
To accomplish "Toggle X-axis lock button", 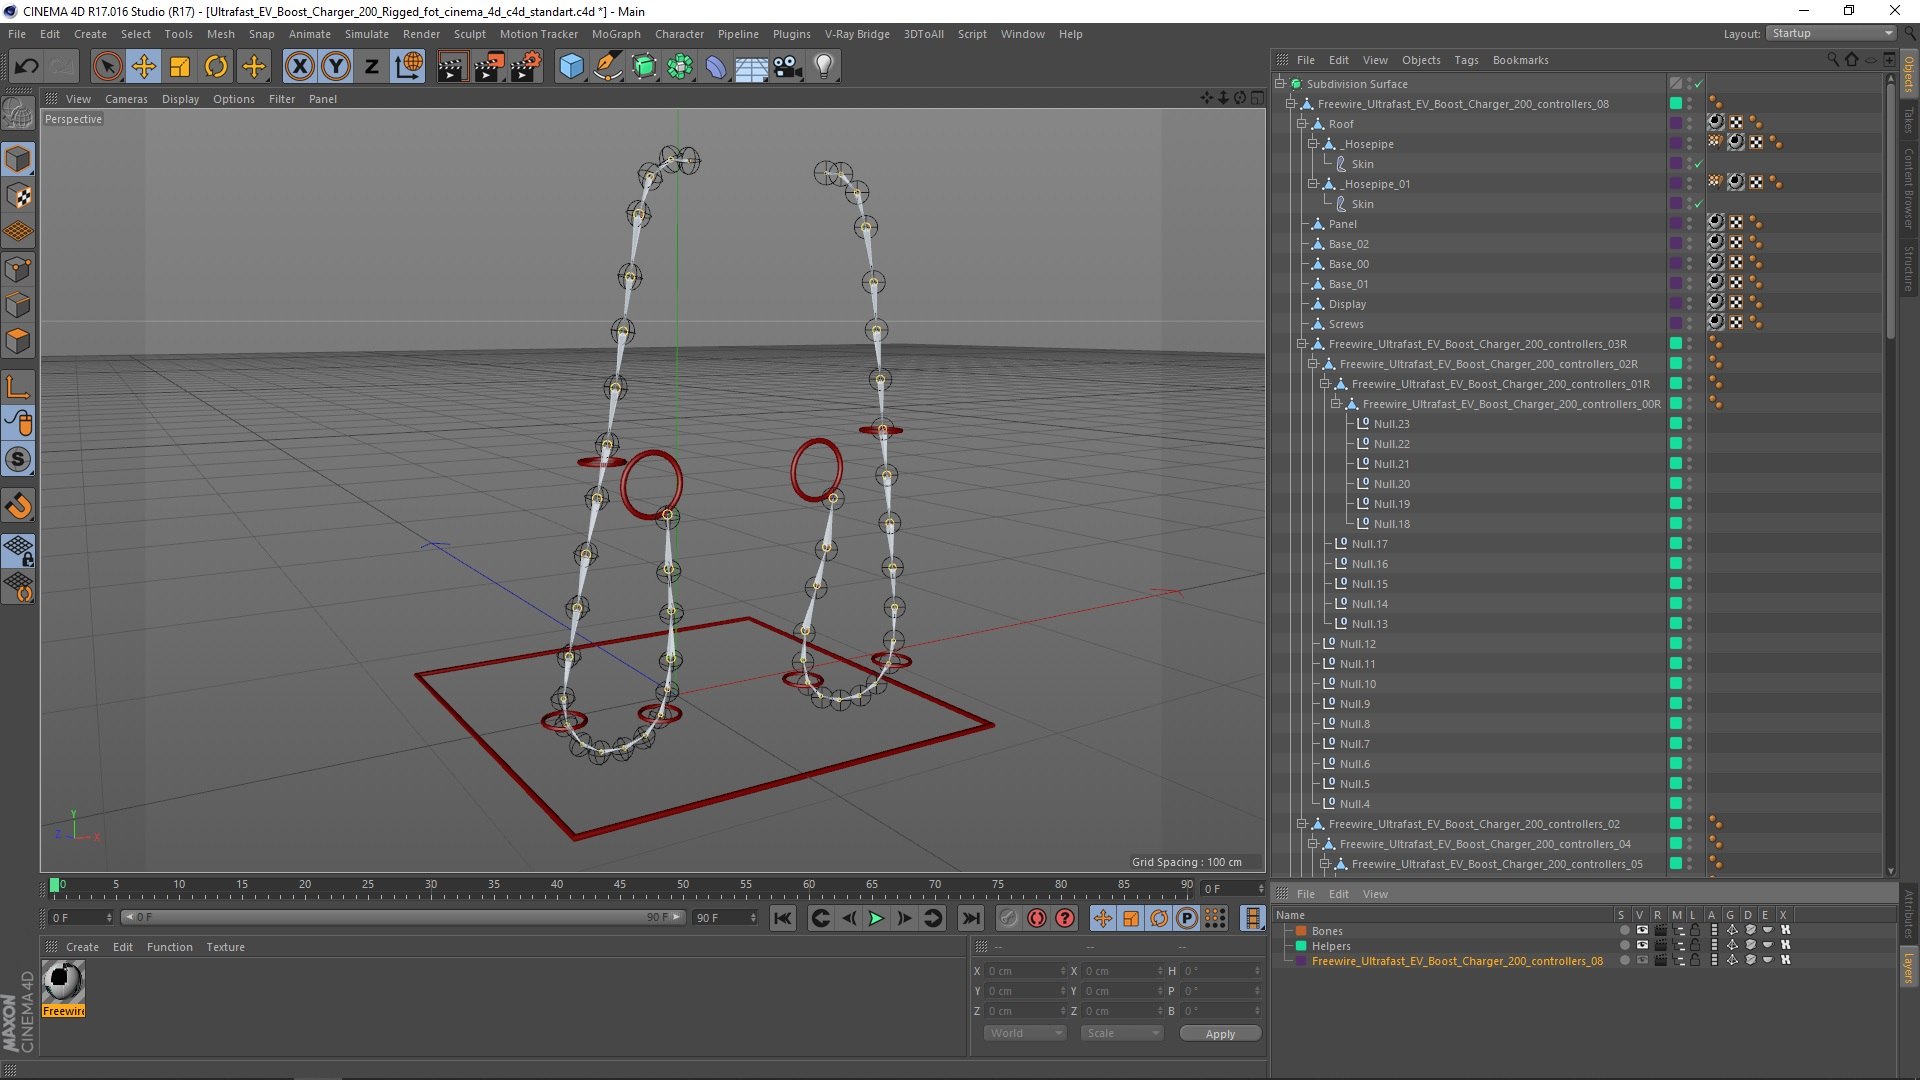I will click(299, 67).
